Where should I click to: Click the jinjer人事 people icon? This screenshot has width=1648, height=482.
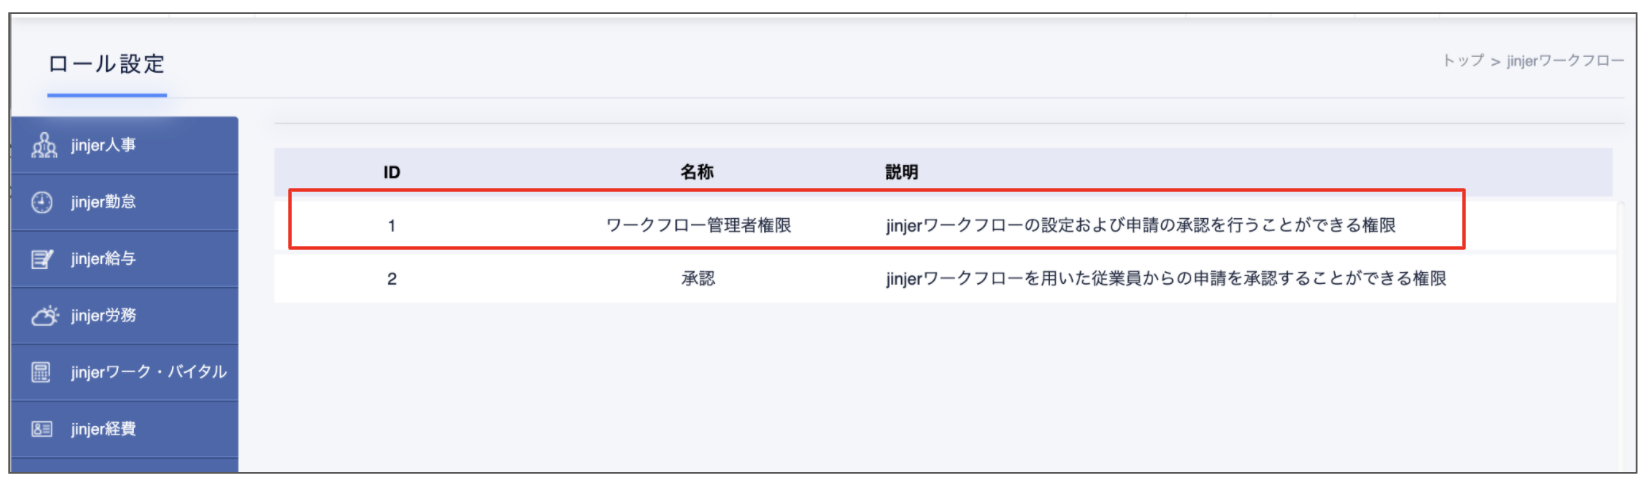tap(43, 146)
